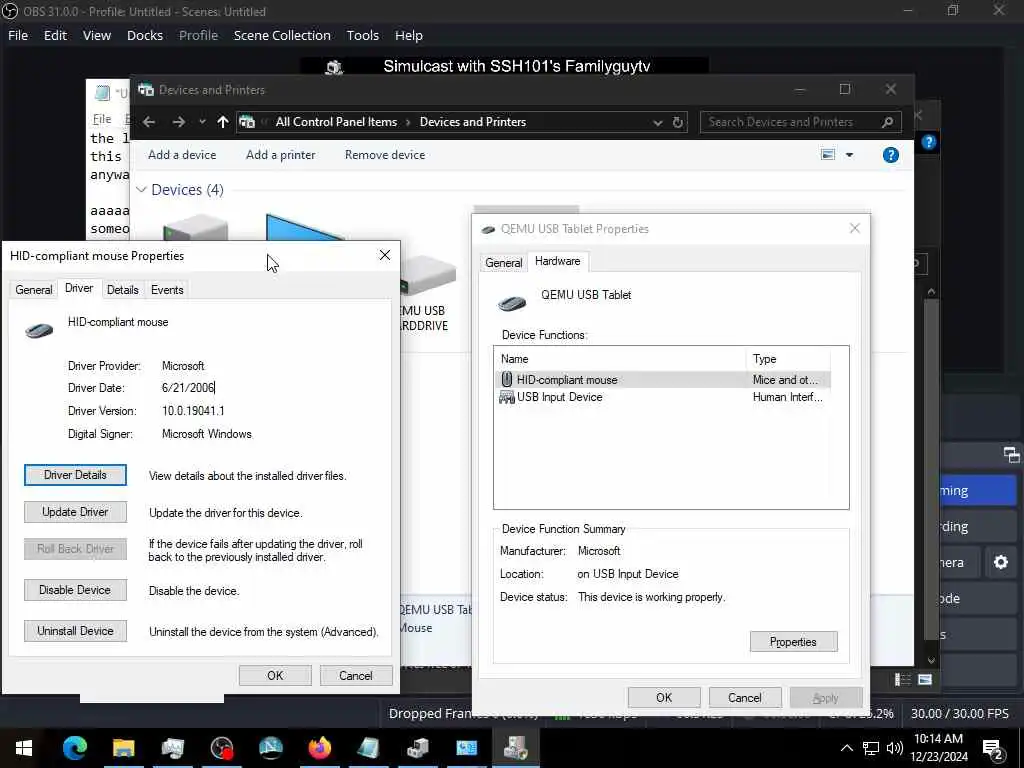1024x768 pixels.
Task: Open the OBS View menu
Action: (x=97, y=35)
